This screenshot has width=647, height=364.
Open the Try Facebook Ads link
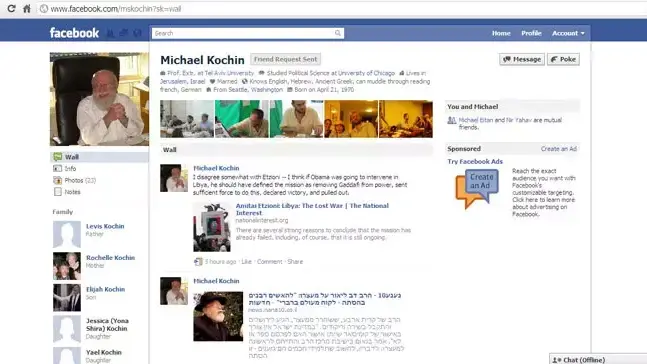tap(475, 162)
